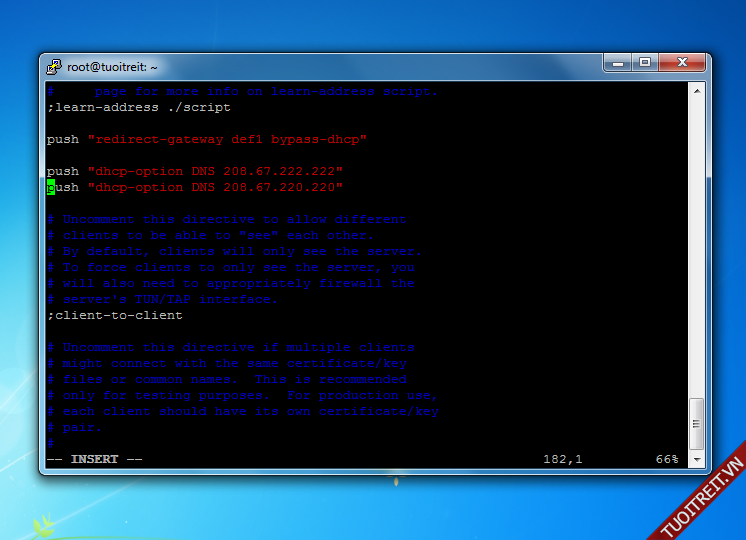The width and height of the screenshot is (746, 540).
Task: Click the line ';learn-address ./script'
Action: 138,108
